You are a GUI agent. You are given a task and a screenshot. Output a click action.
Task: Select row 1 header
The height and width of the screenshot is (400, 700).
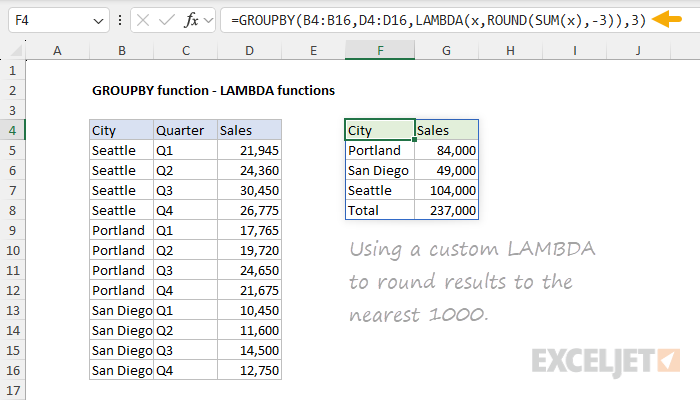point(12,71)
